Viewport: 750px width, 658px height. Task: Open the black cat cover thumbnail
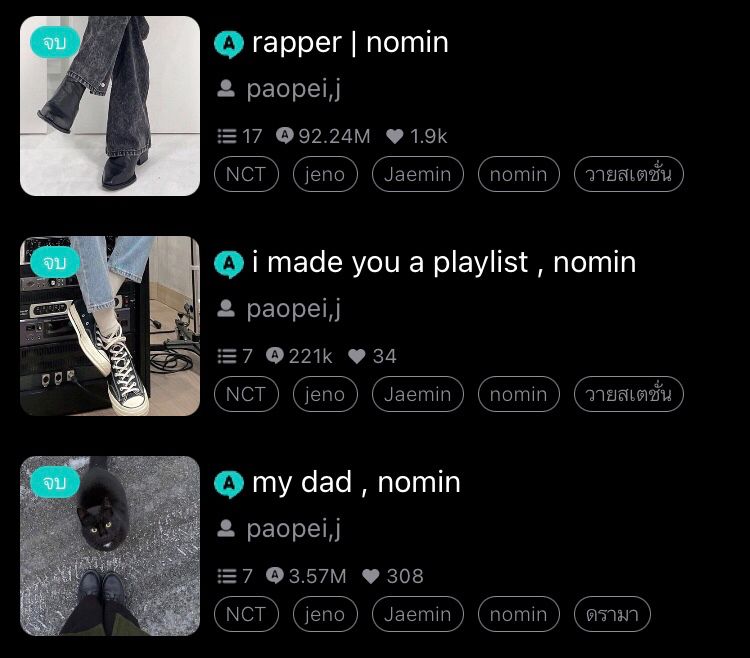tap(110, 546)
